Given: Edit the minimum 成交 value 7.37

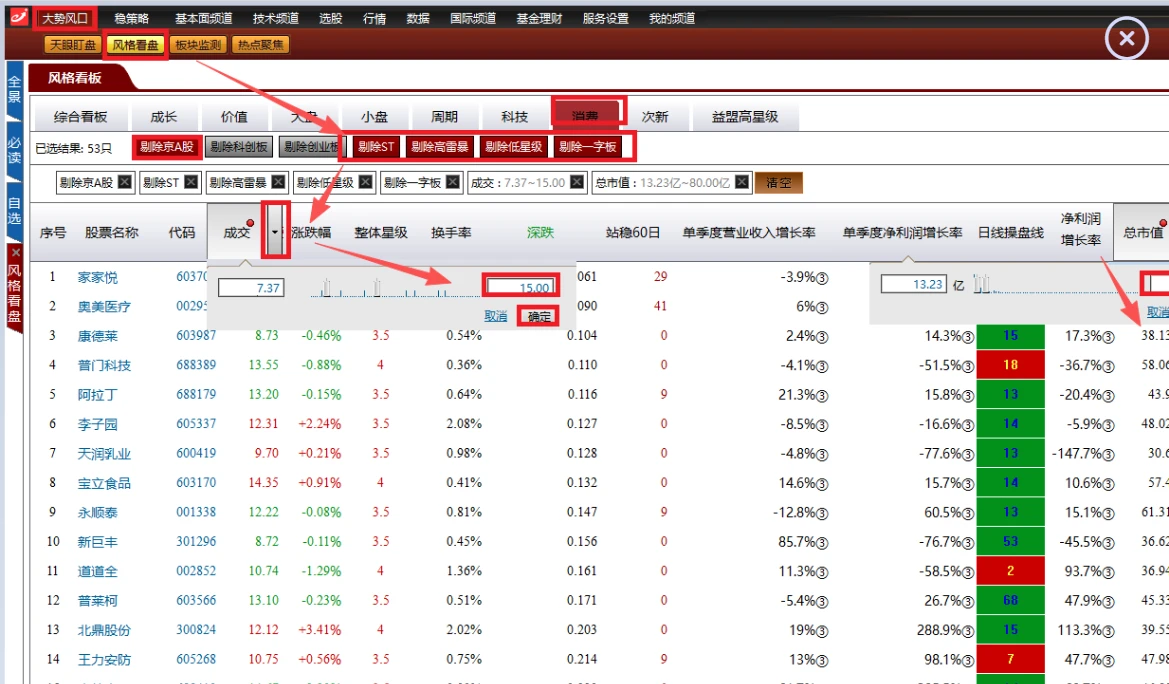Looking at the screenshot, I should point(251,288).
